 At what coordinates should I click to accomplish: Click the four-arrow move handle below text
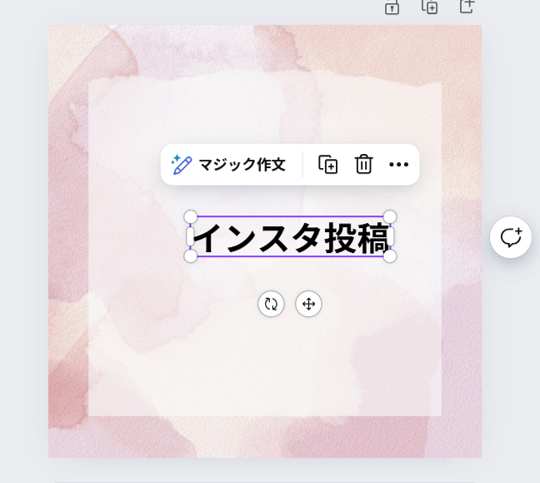[x=309, y=304]
